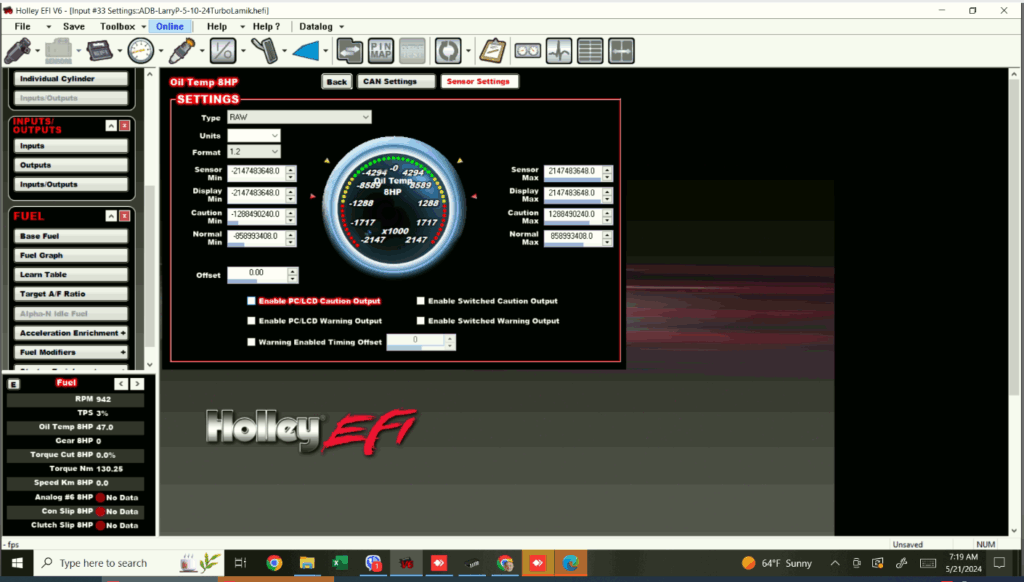Enable PC/LCD Caution Output checkbox
This screenshot has height=582, width=1024.
pos(251,301)
